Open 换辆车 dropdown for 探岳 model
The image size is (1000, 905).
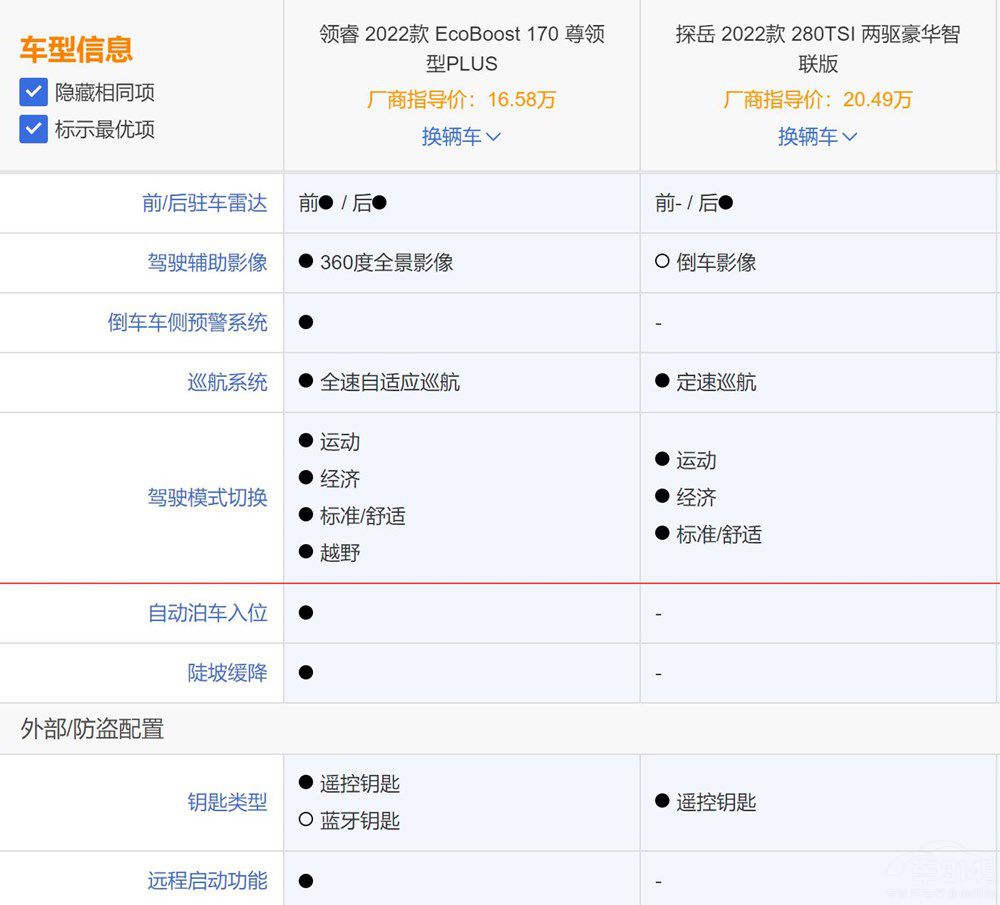click(x=817, y=137)
